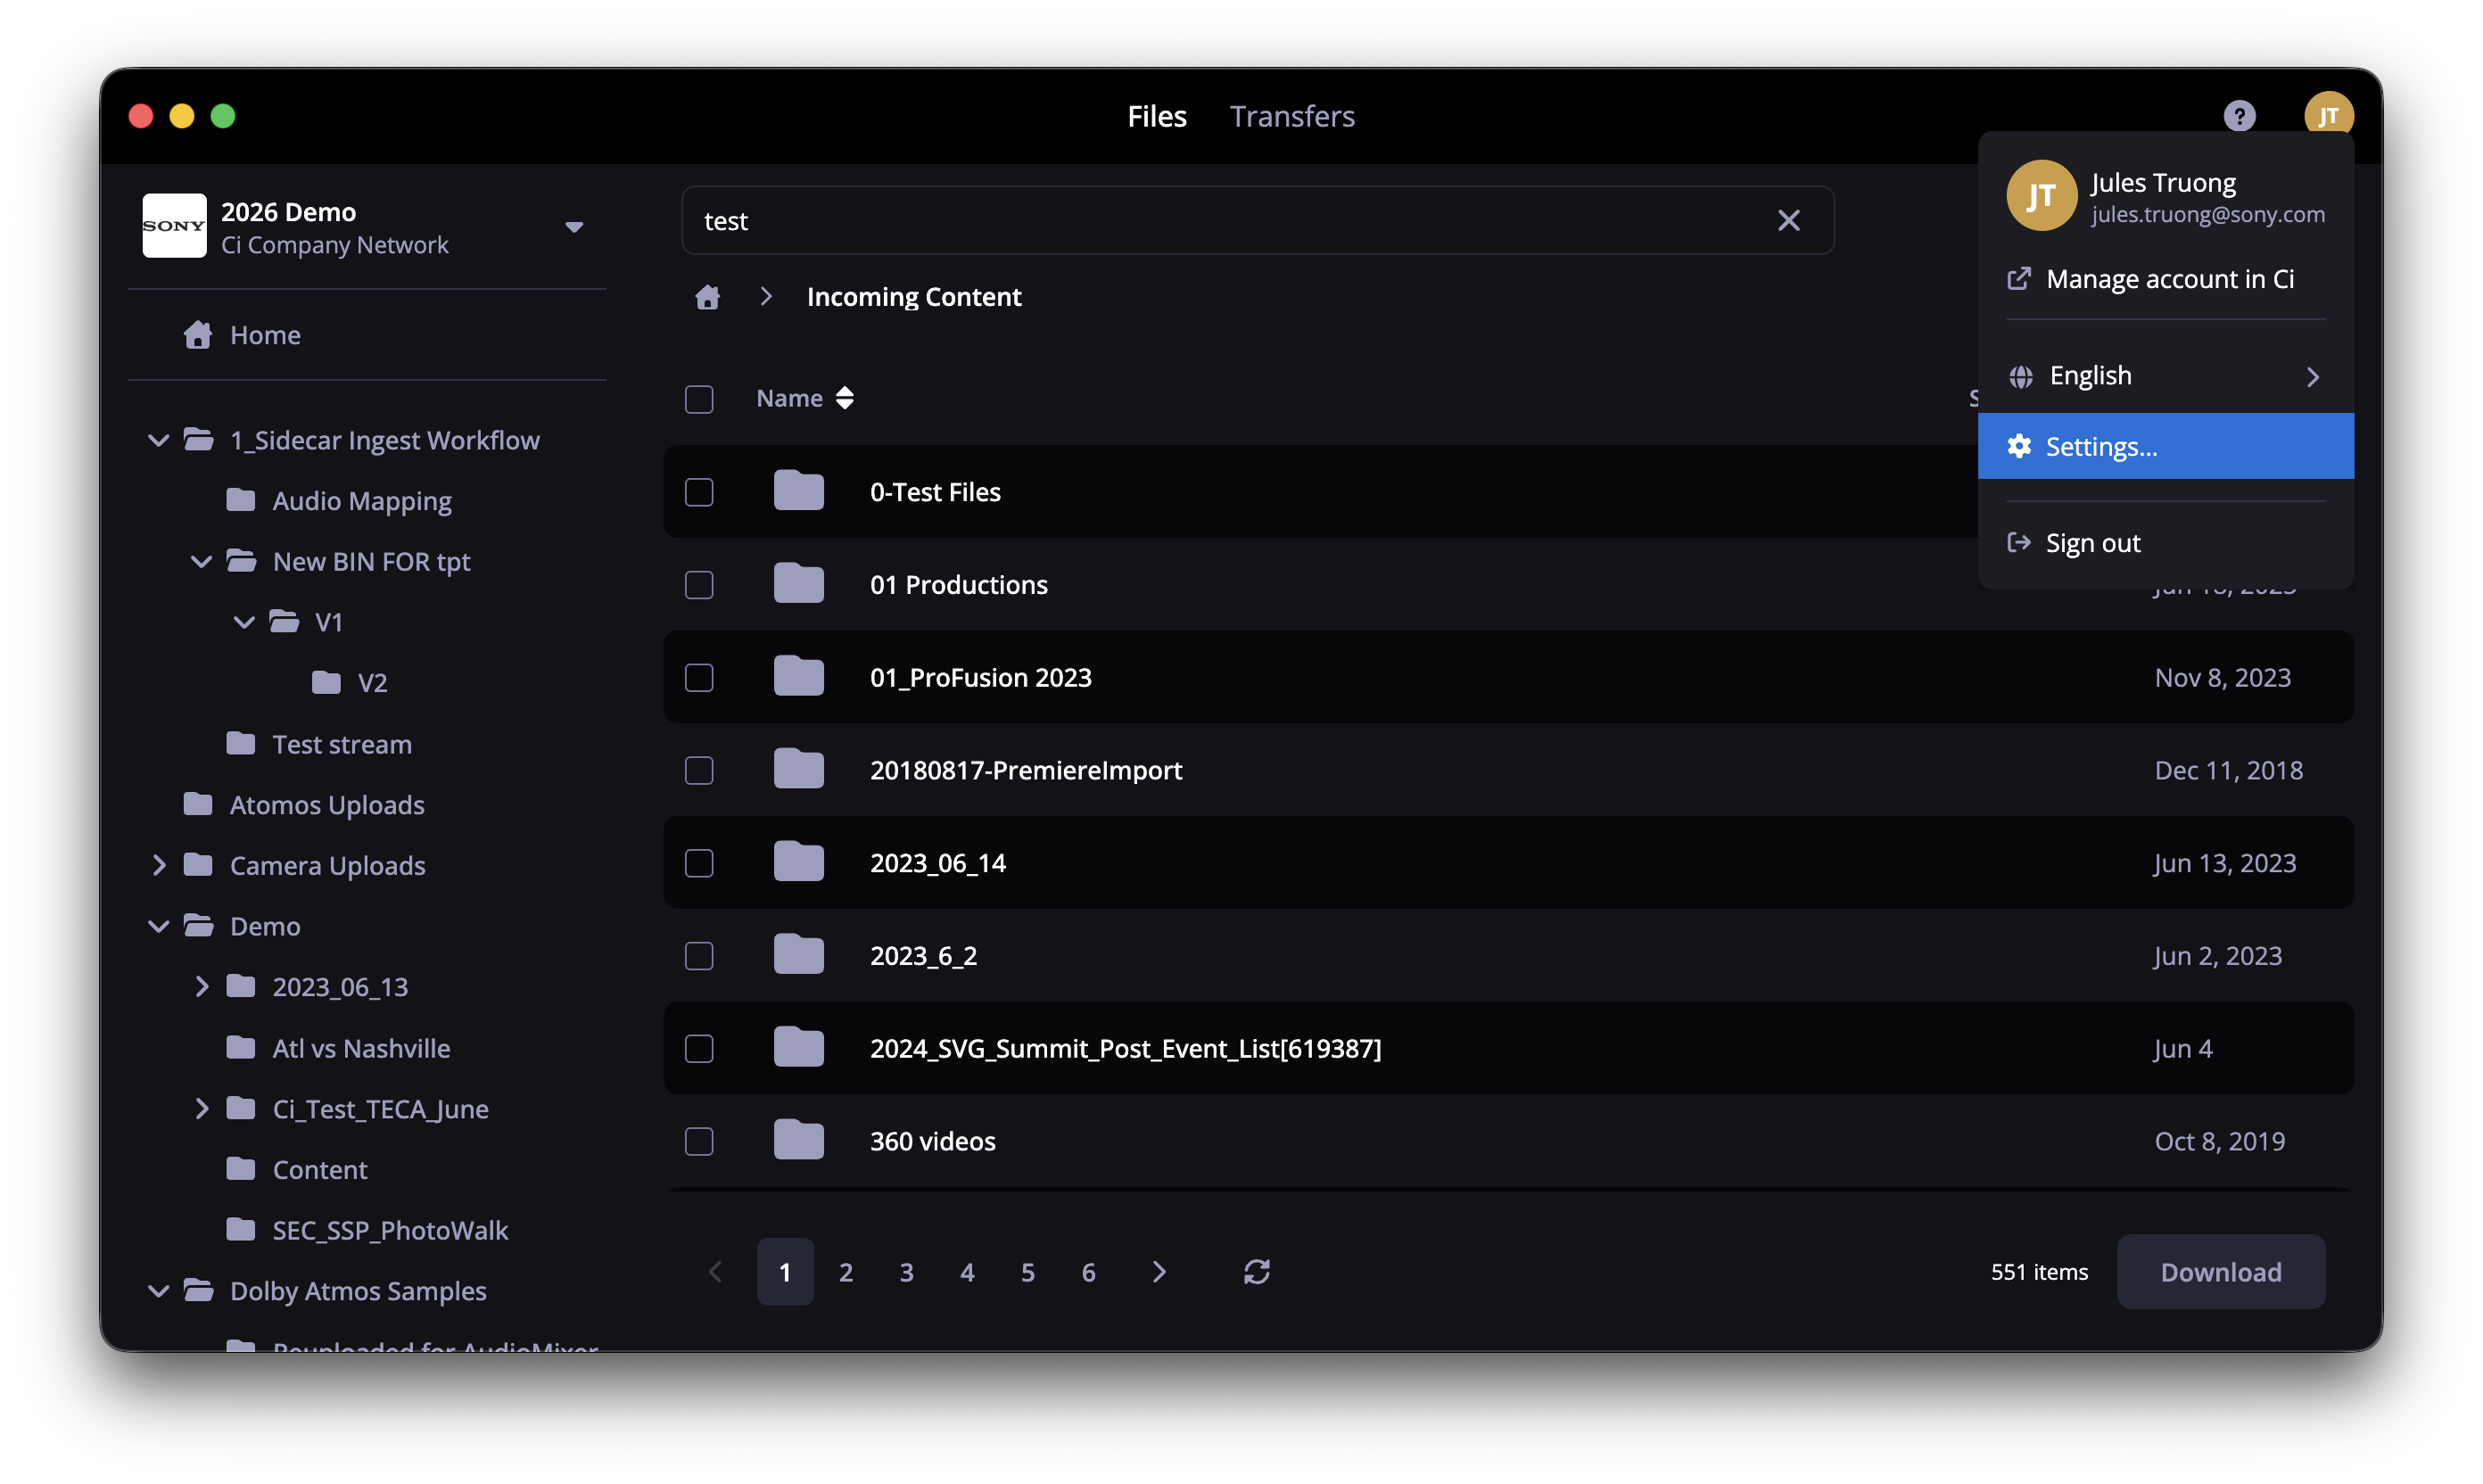Go to page 3 of results

pos(906,1272)
